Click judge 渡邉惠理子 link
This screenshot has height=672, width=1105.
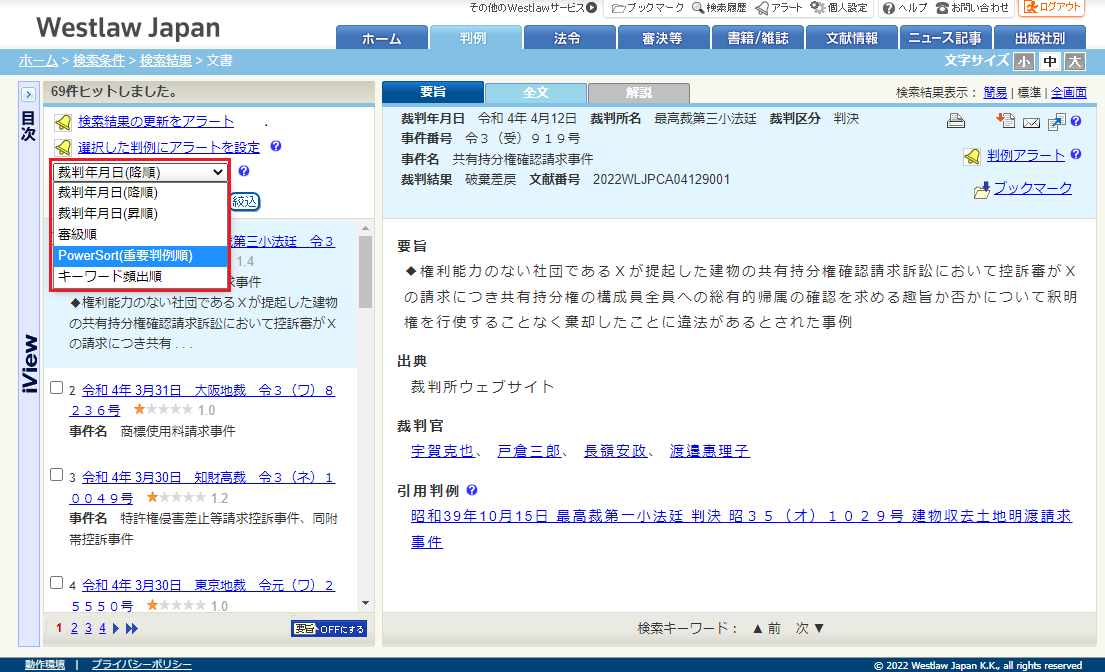coord(709,451)
